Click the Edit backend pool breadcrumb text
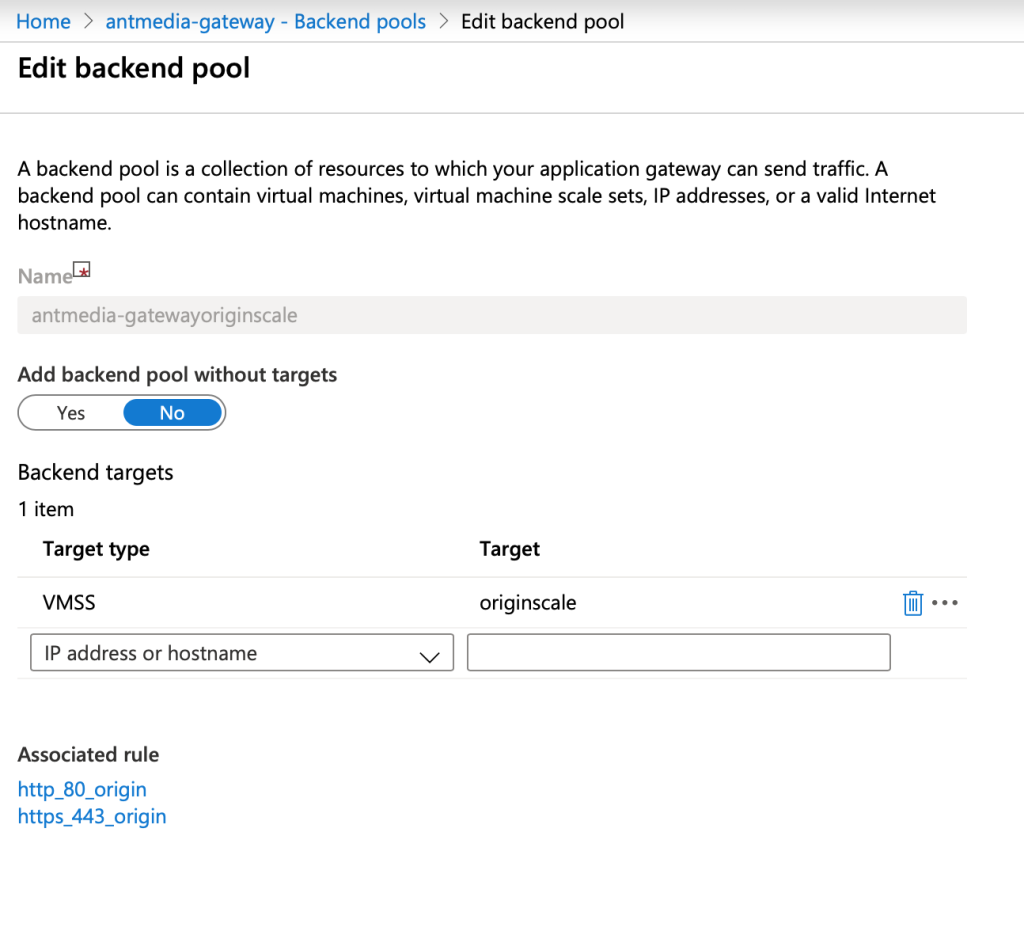 [543, 22]
